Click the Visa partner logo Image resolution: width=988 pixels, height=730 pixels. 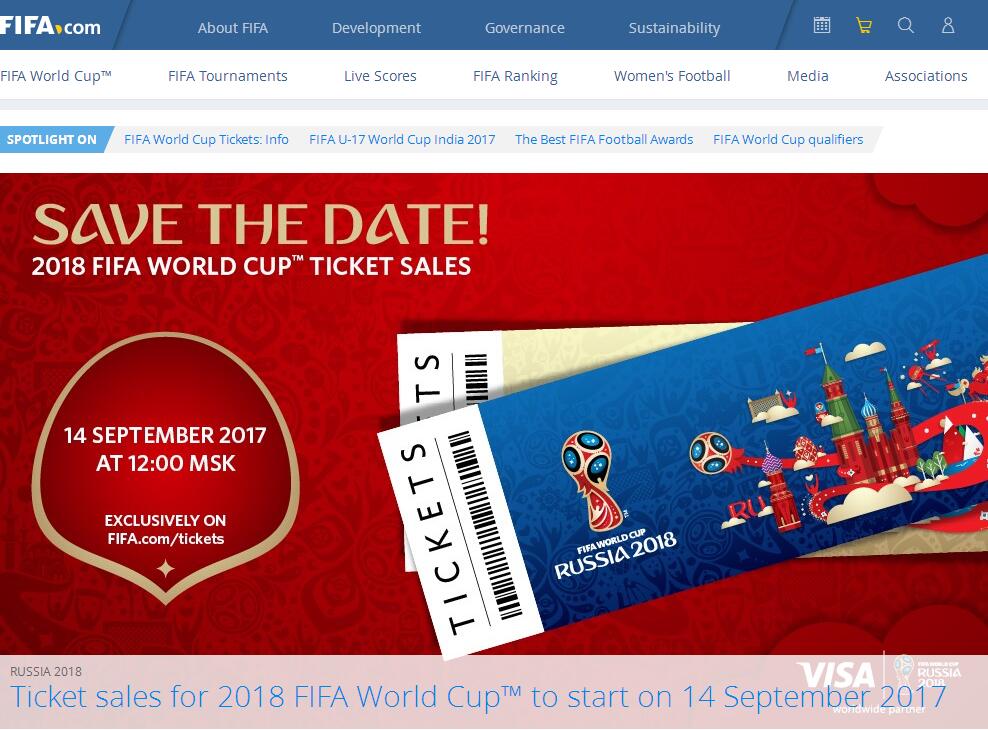tap(836, 676)
